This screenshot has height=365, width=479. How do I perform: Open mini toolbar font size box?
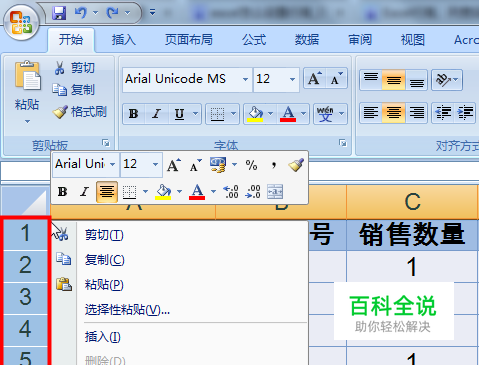(141, 164)
